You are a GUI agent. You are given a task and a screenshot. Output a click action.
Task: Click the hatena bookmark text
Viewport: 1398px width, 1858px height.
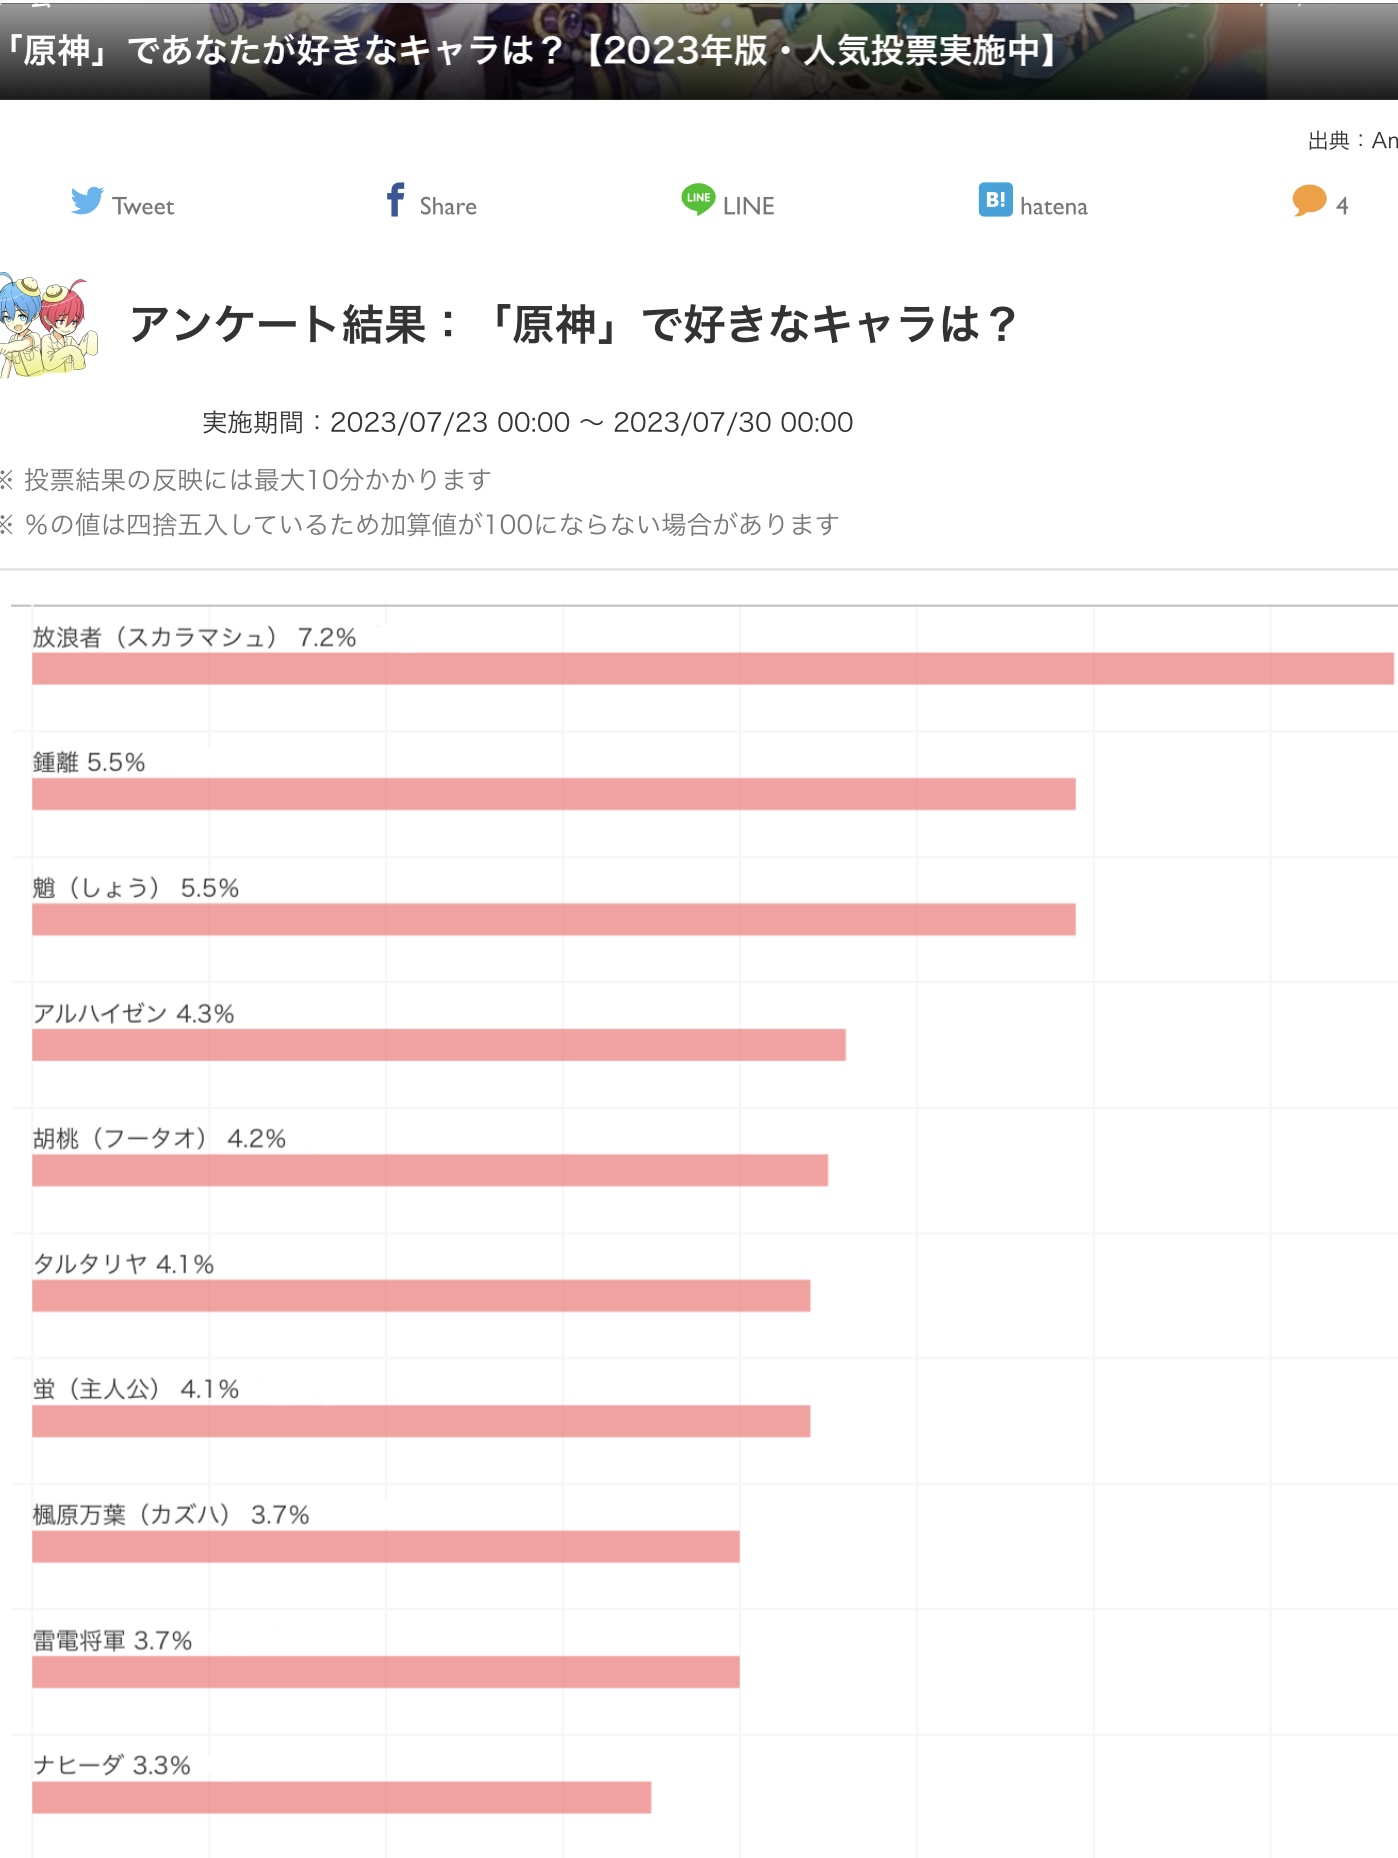pos(1054,207)
